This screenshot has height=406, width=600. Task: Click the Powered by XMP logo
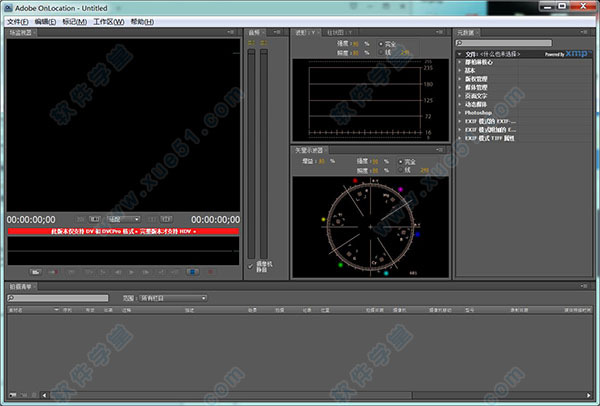(567, 54)
